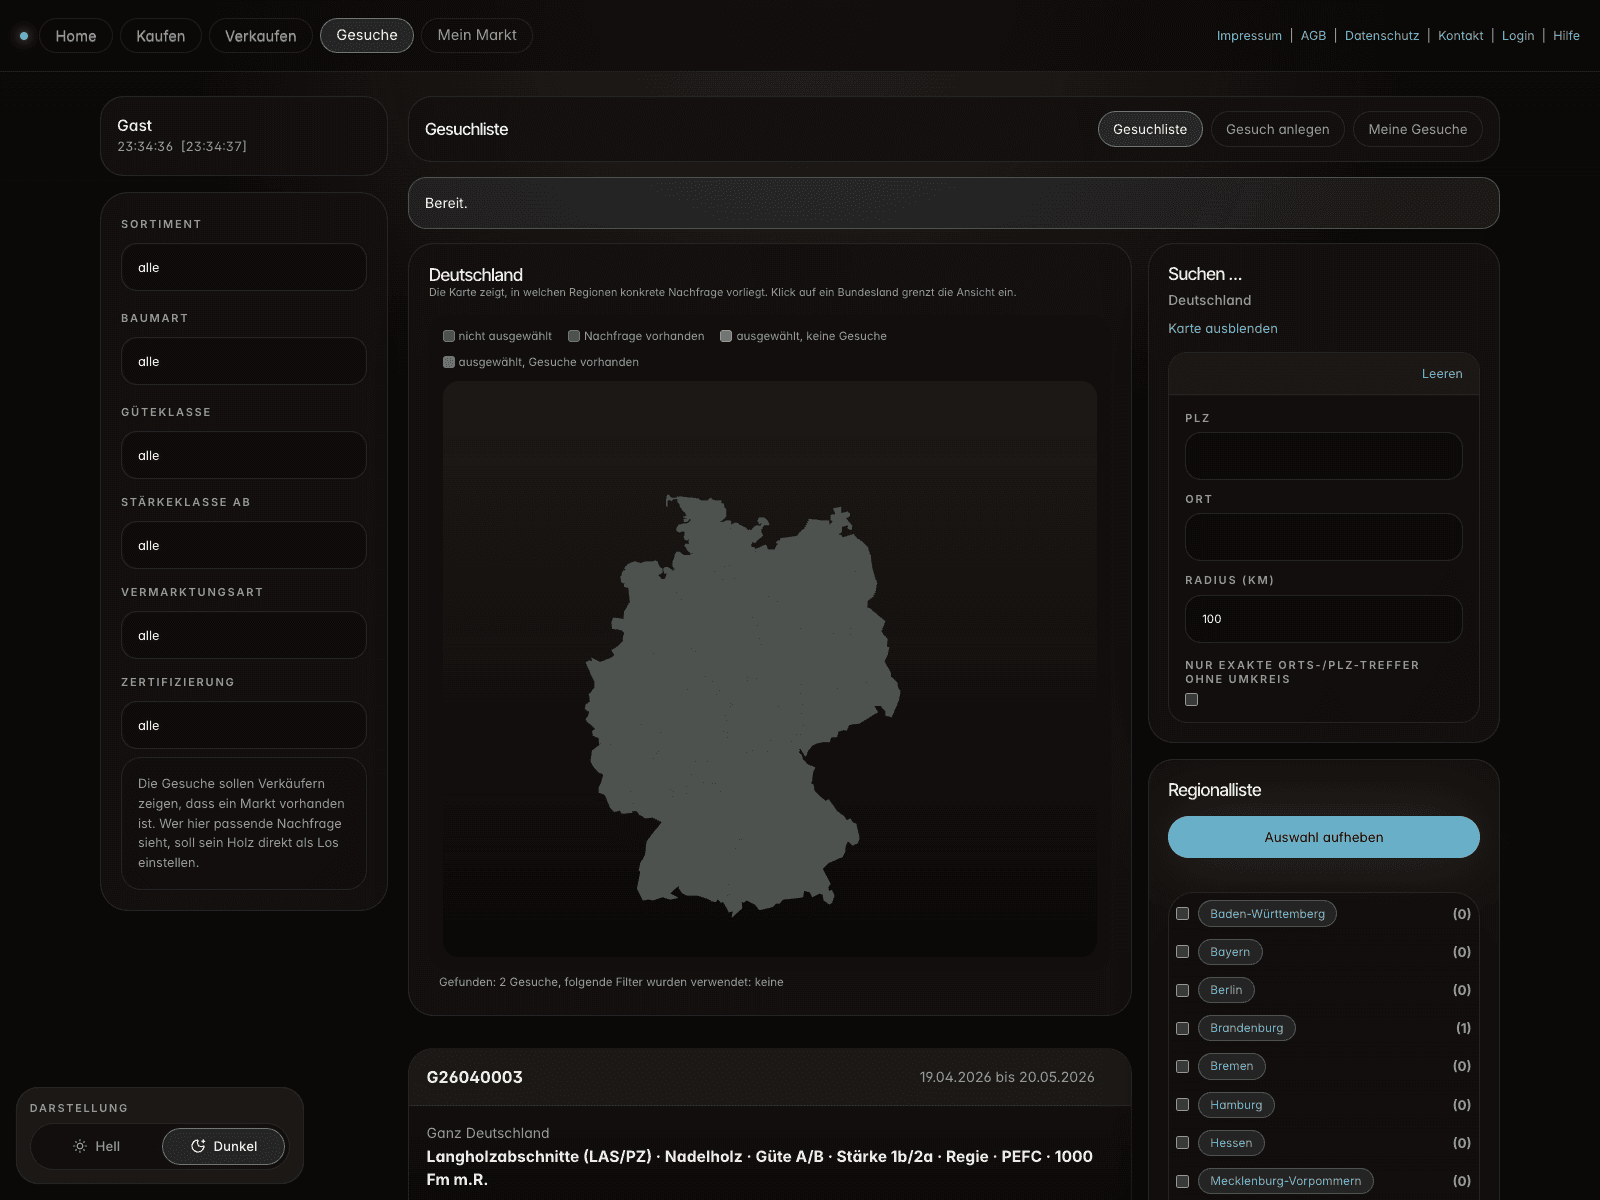Screen dimensions: 1600x1200
Task: Open the Kontakt link
Action: click(x=1461, y=36)
